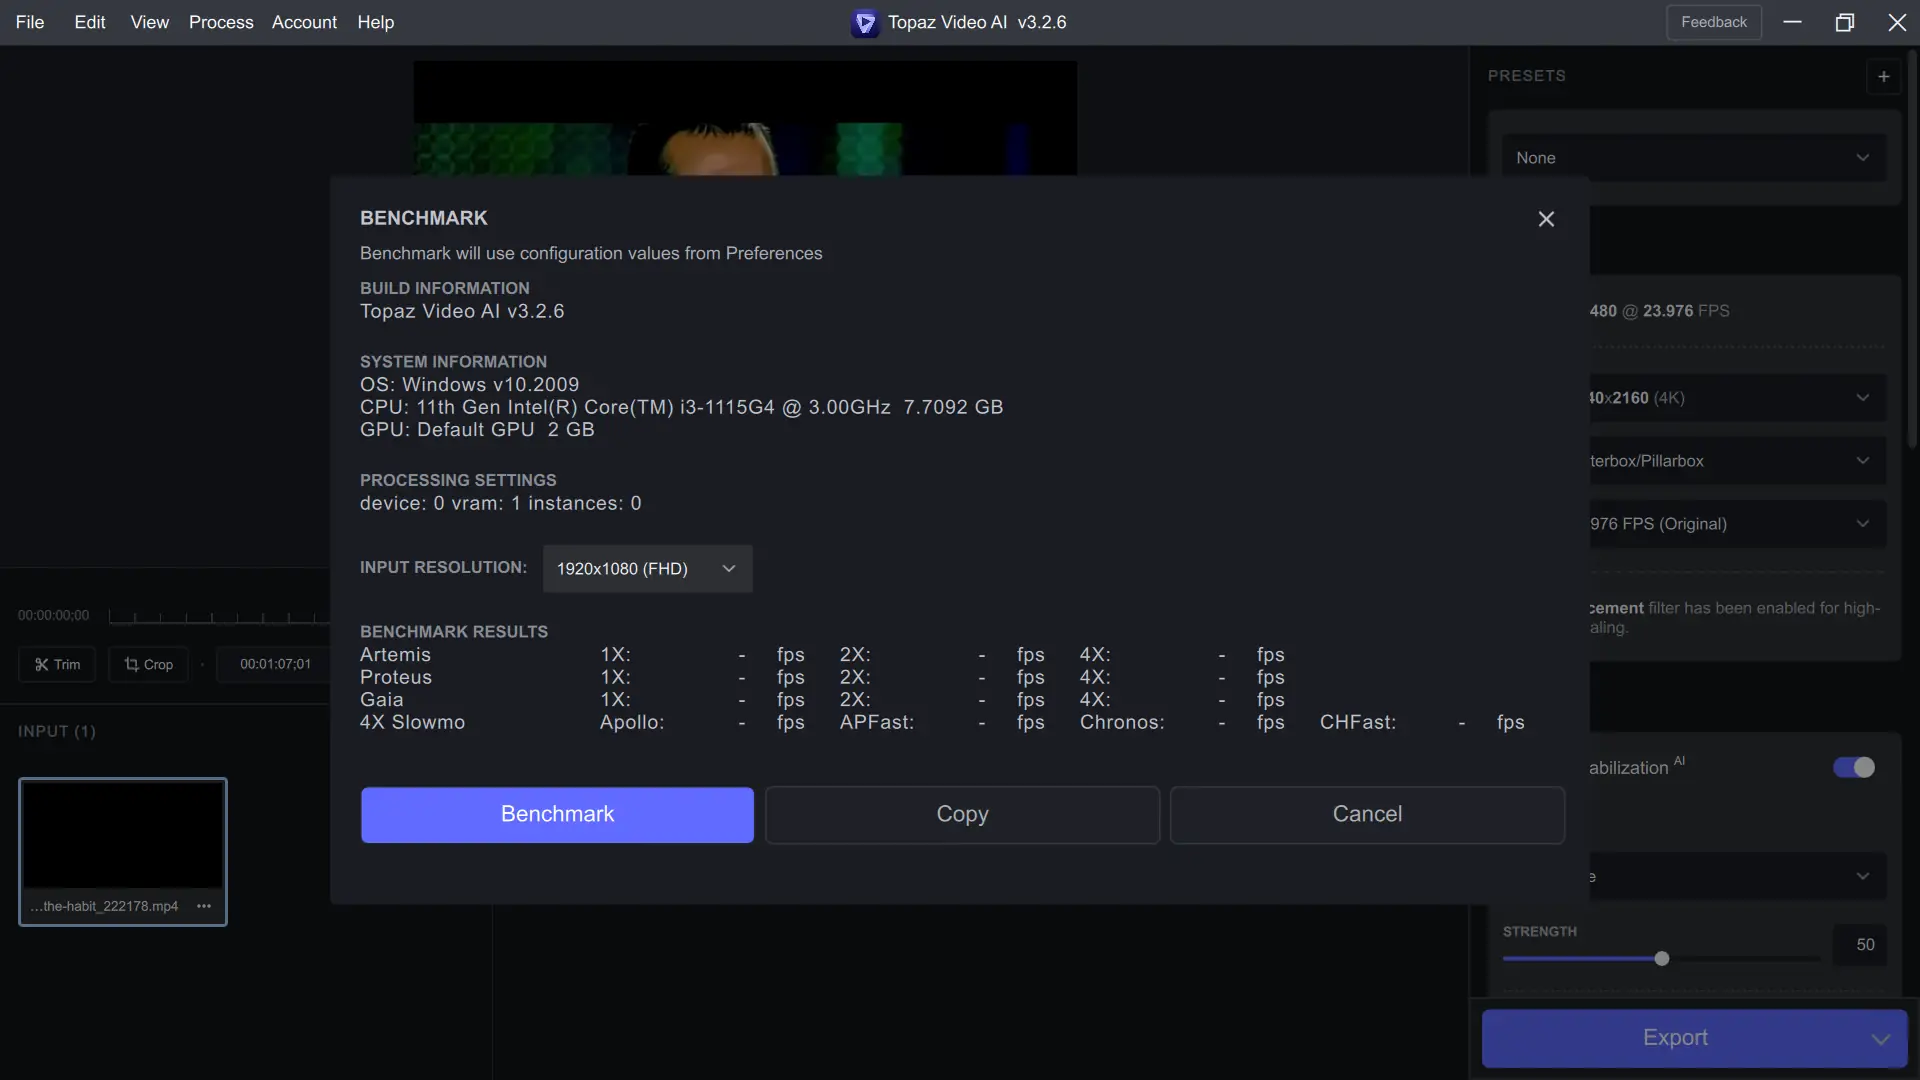1920x1080 pixels.
Task: Toggle the Stabilization AI switch
Action: 1853,767
